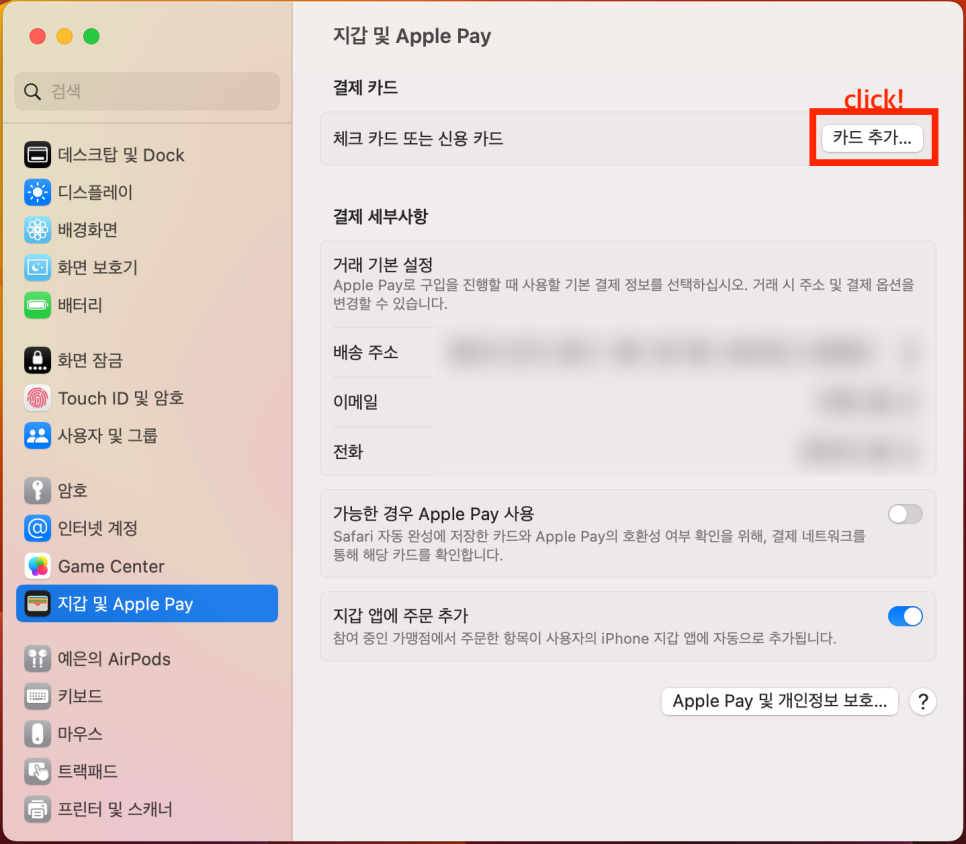Screen dimensions: 966x844
Task: Click the 키보드 keyboard icon
Action: (37, 696)
